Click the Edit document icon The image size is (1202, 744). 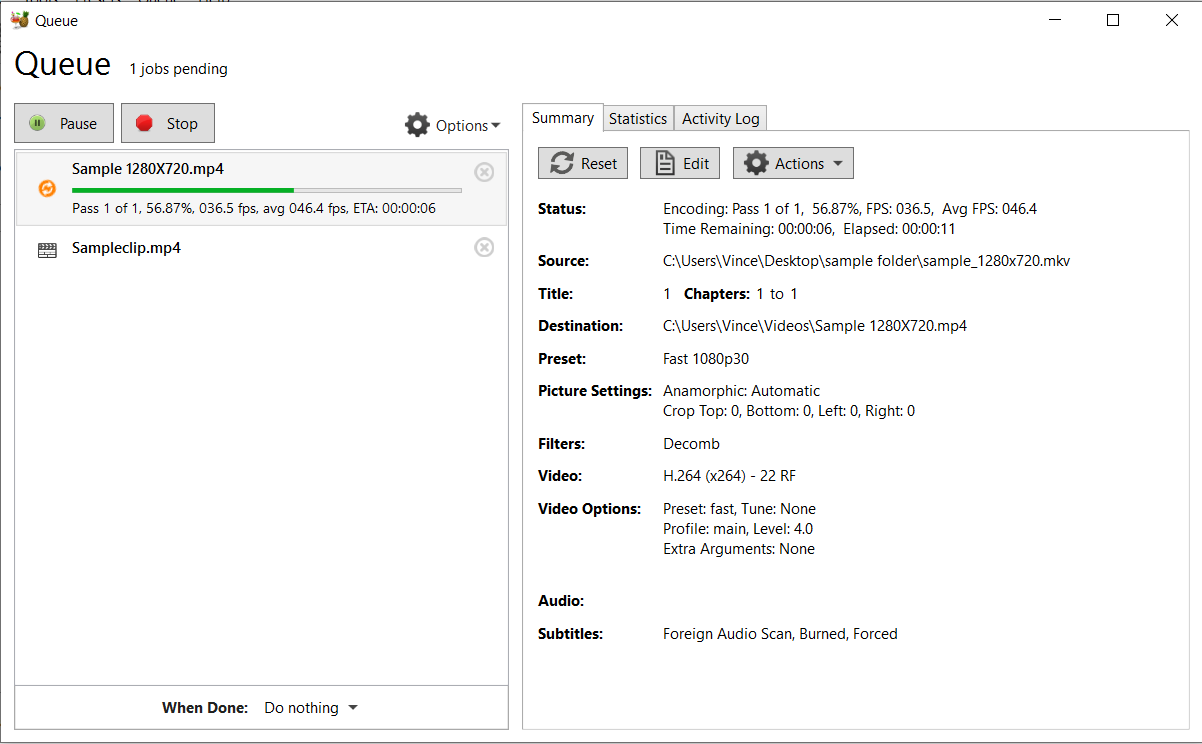pyautogui.click(x=662, y=162)
